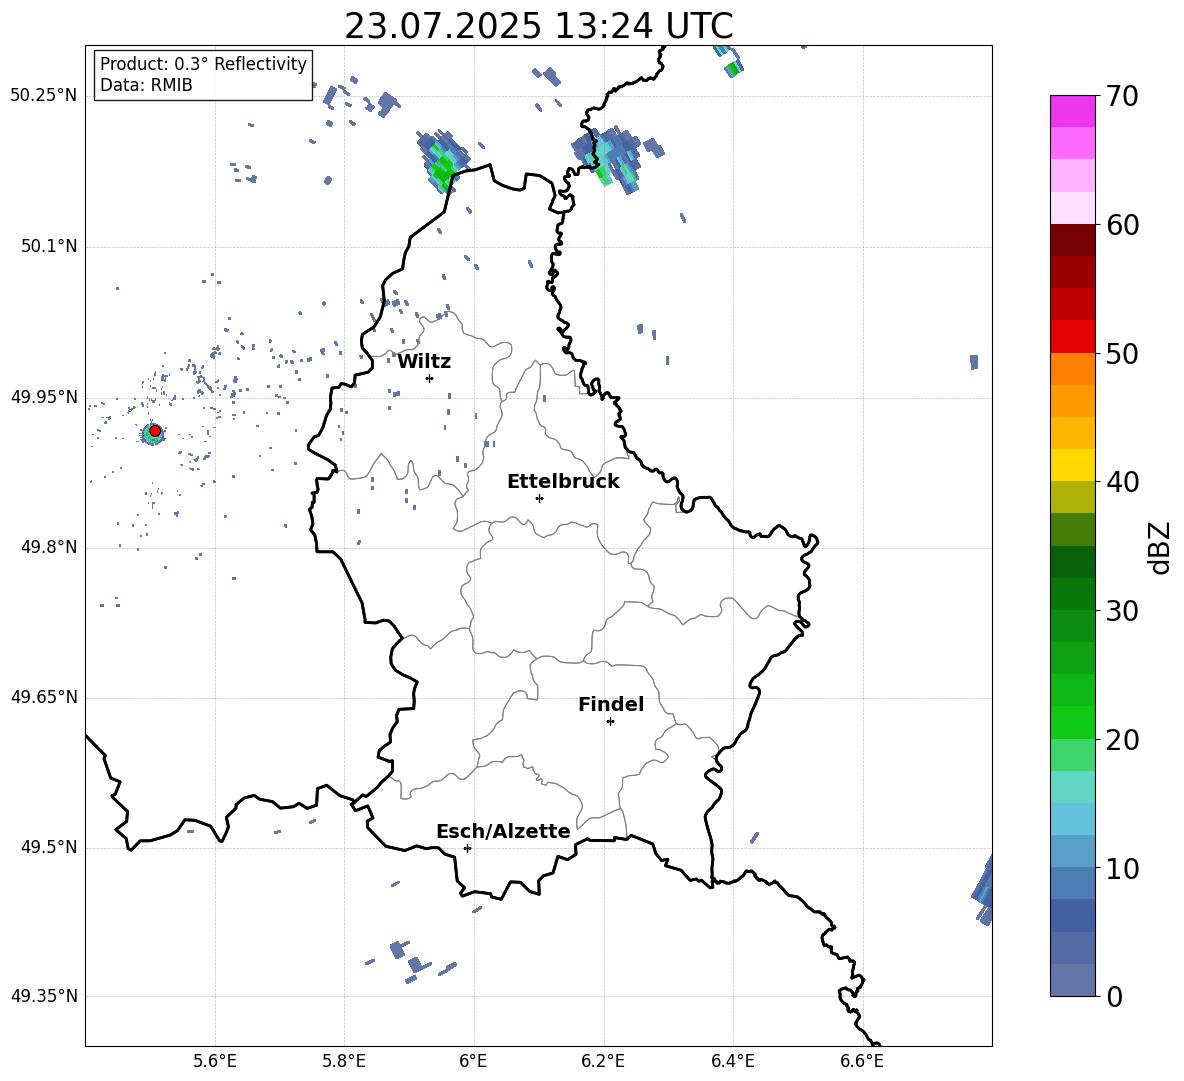Click the 70 value on the colorbar
This screenshot has height=1081, width=1184.
(1122, 96)
